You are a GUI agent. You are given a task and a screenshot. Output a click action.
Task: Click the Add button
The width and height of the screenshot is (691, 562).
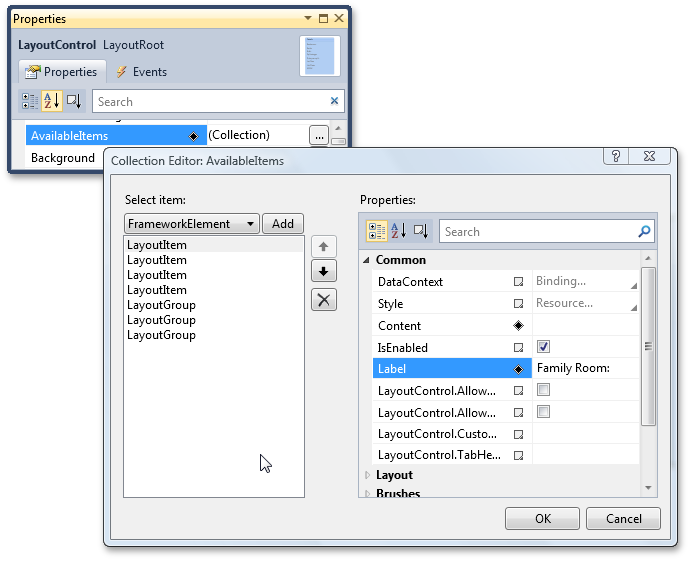[282, 223]
